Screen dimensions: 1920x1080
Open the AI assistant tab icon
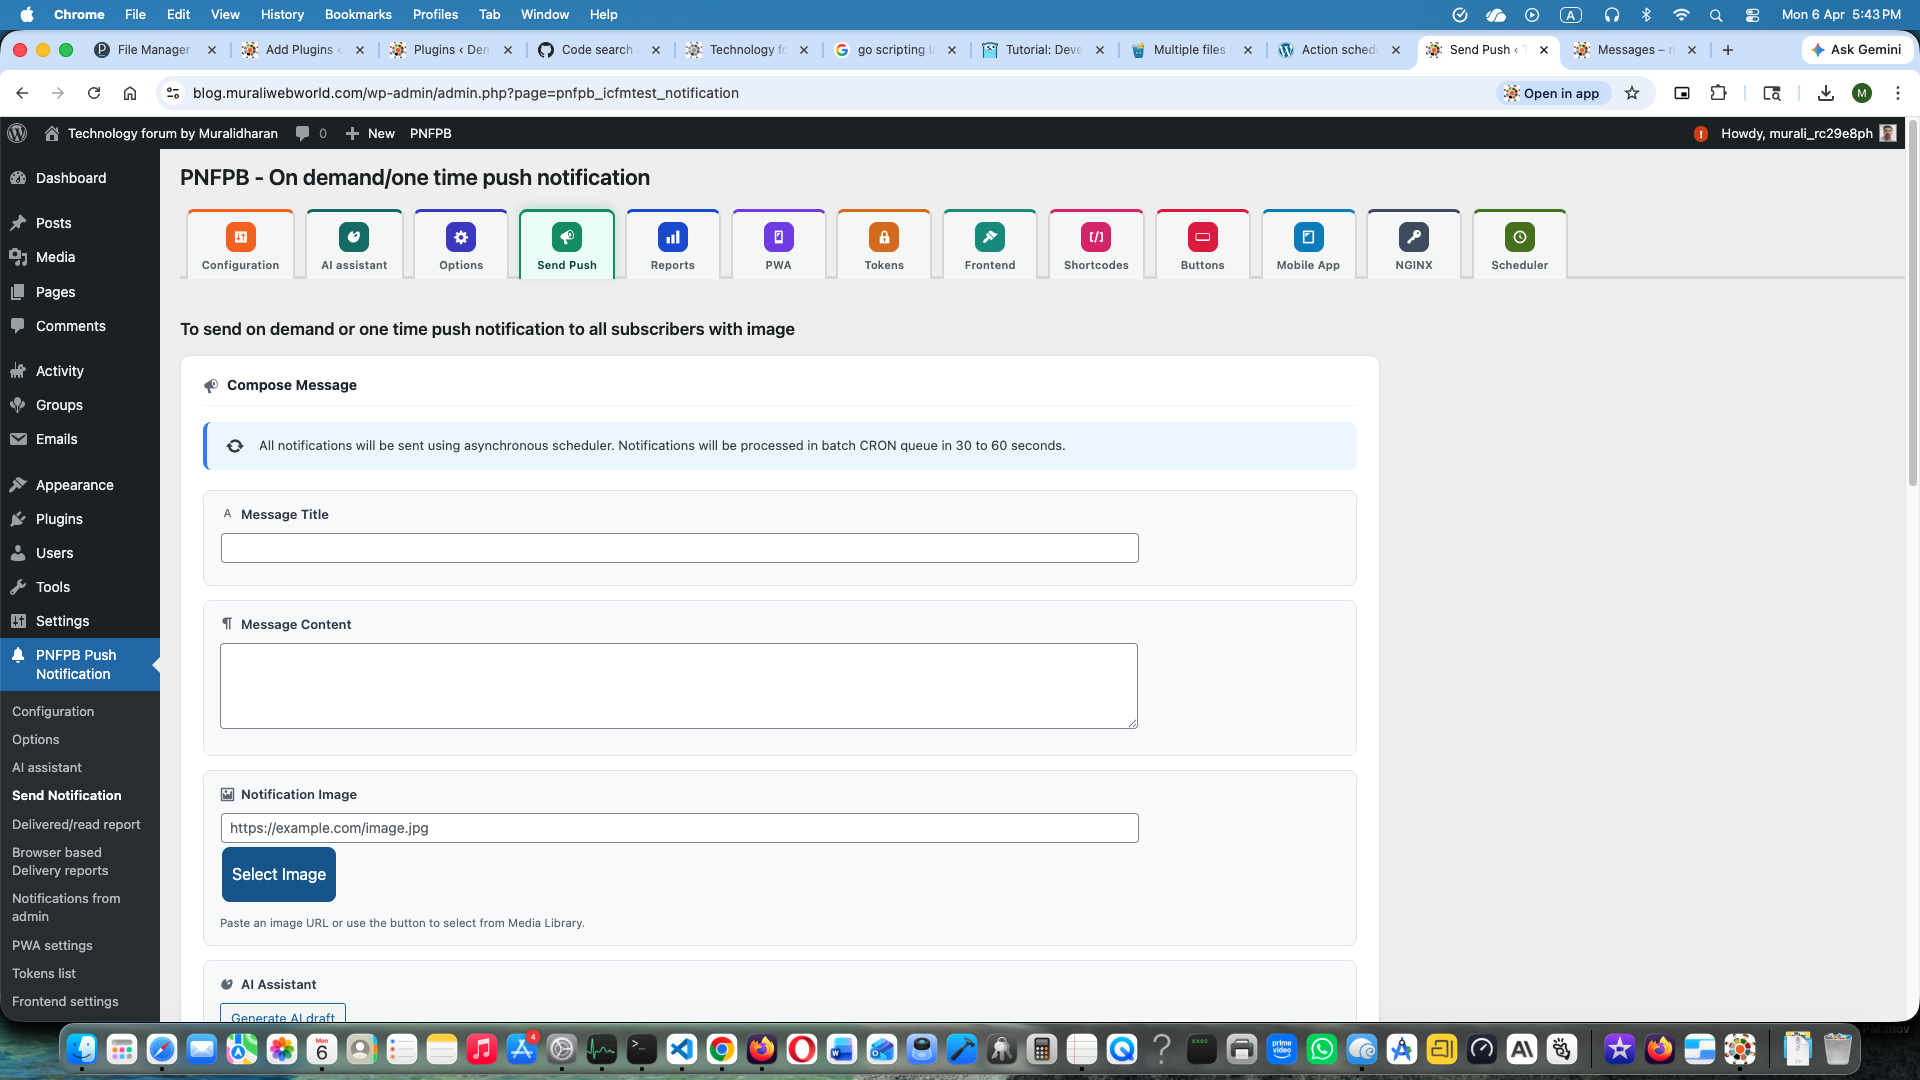click(354, 237)
